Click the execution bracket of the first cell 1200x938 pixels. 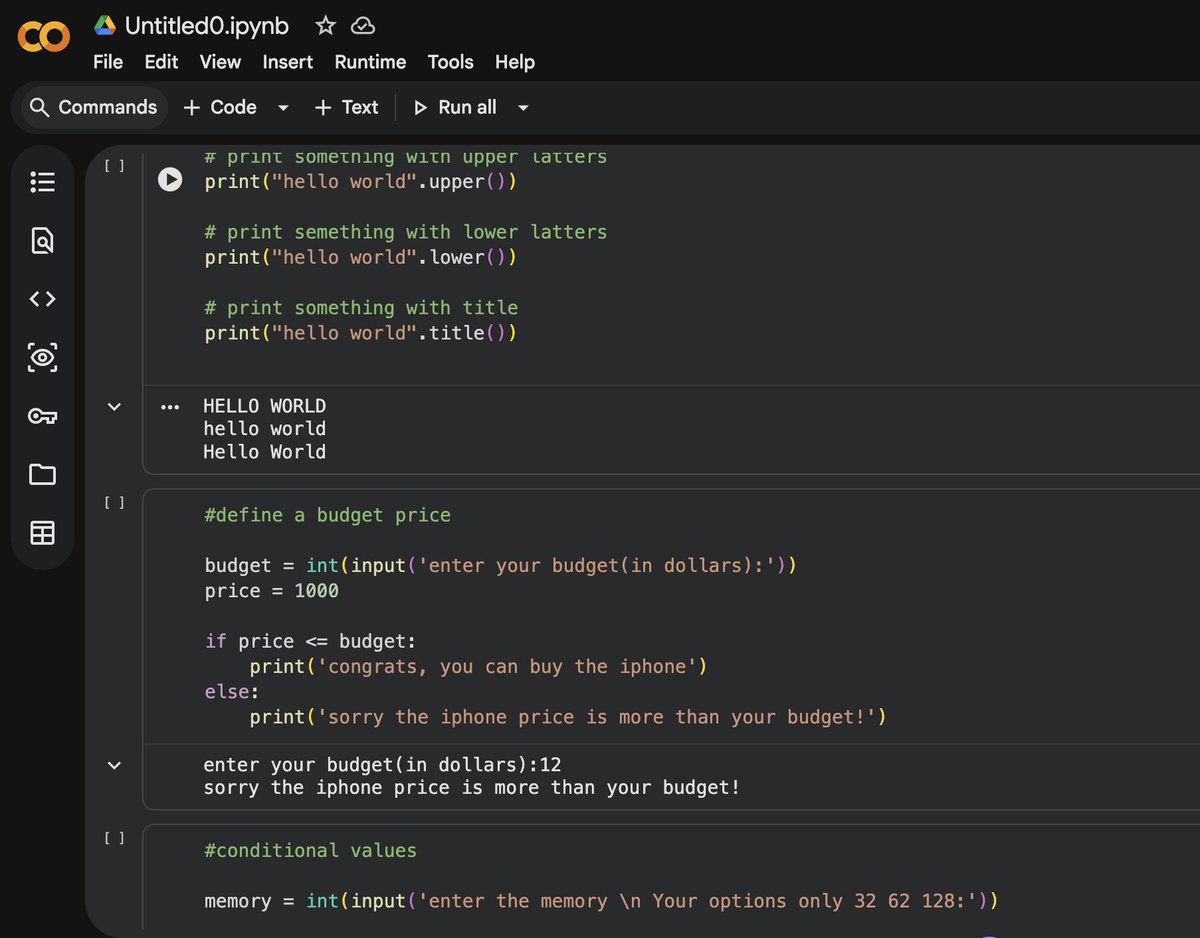(x=115, y=166)
